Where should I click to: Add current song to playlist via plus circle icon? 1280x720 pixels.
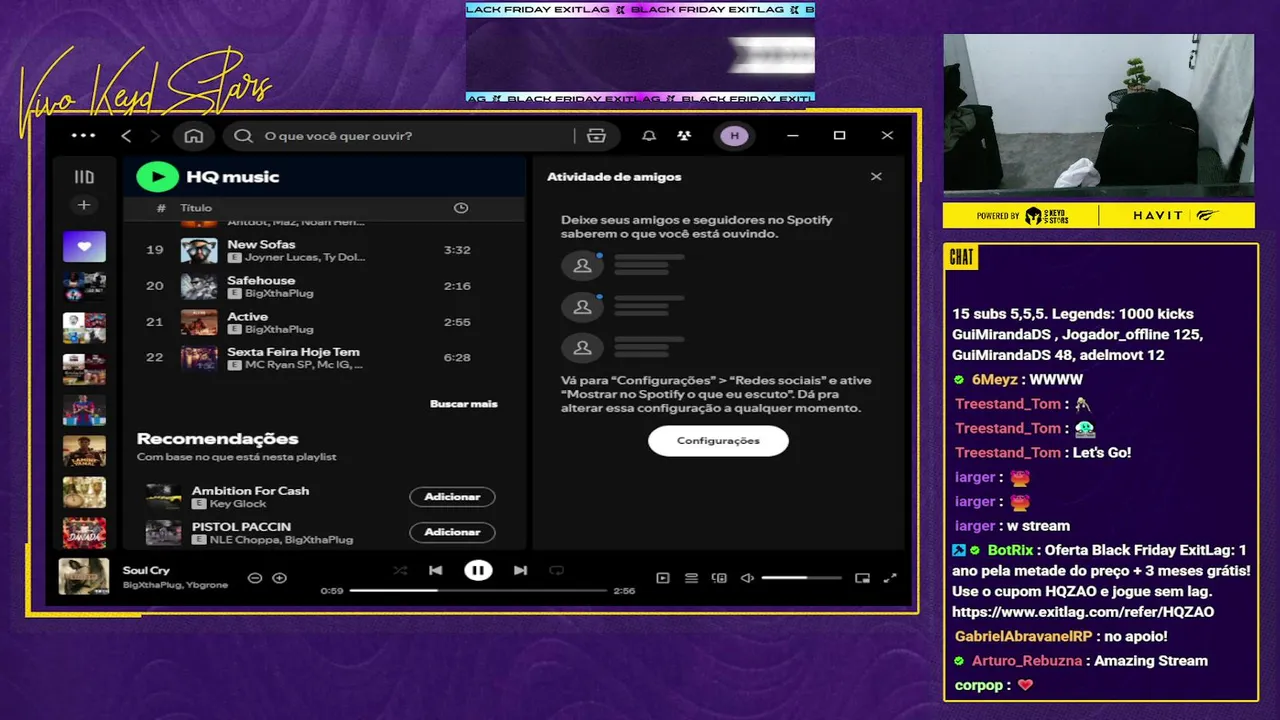coord(280,578)
